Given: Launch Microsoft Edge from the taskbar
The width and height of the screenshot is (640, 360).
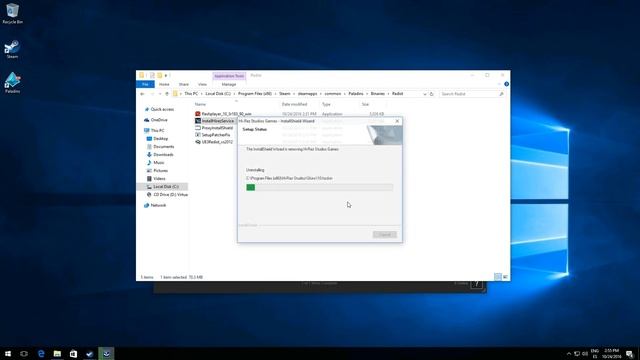Looking at the screenshot, I should pyautogui.click(x=41, y=353).
